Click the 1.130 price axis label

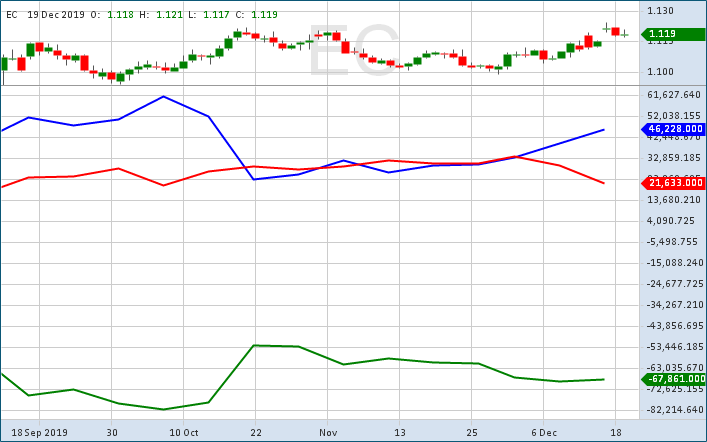click(x=660, y=11)
